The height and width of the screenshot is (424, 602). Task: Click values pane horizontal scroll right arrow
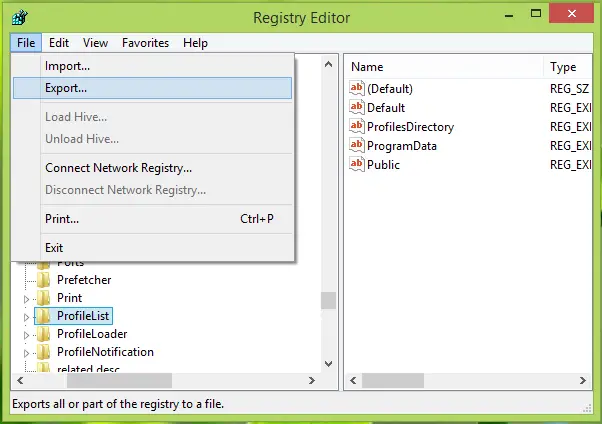click(582, 380)
